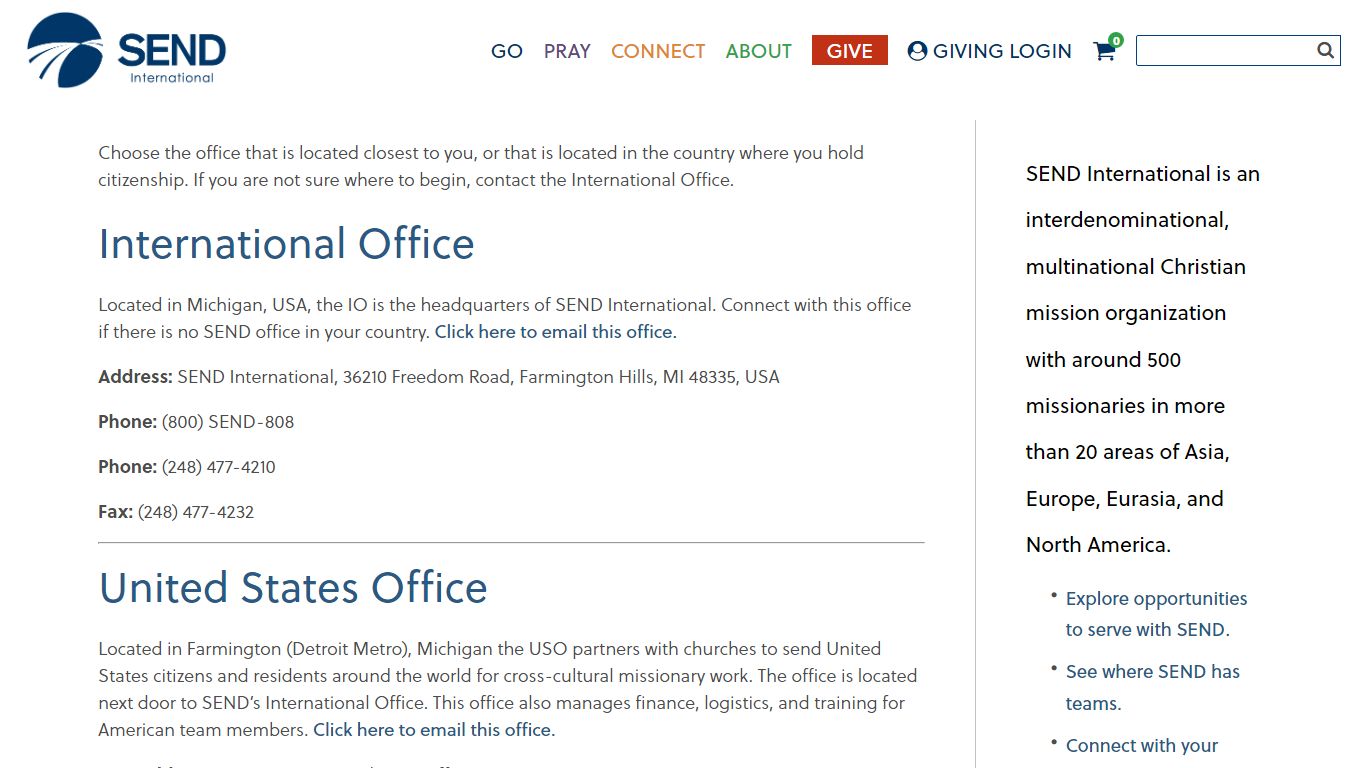Screen dimensions: 1366x768
Task: Open the GIVING LOGIN link
Action: pos(990,51)
